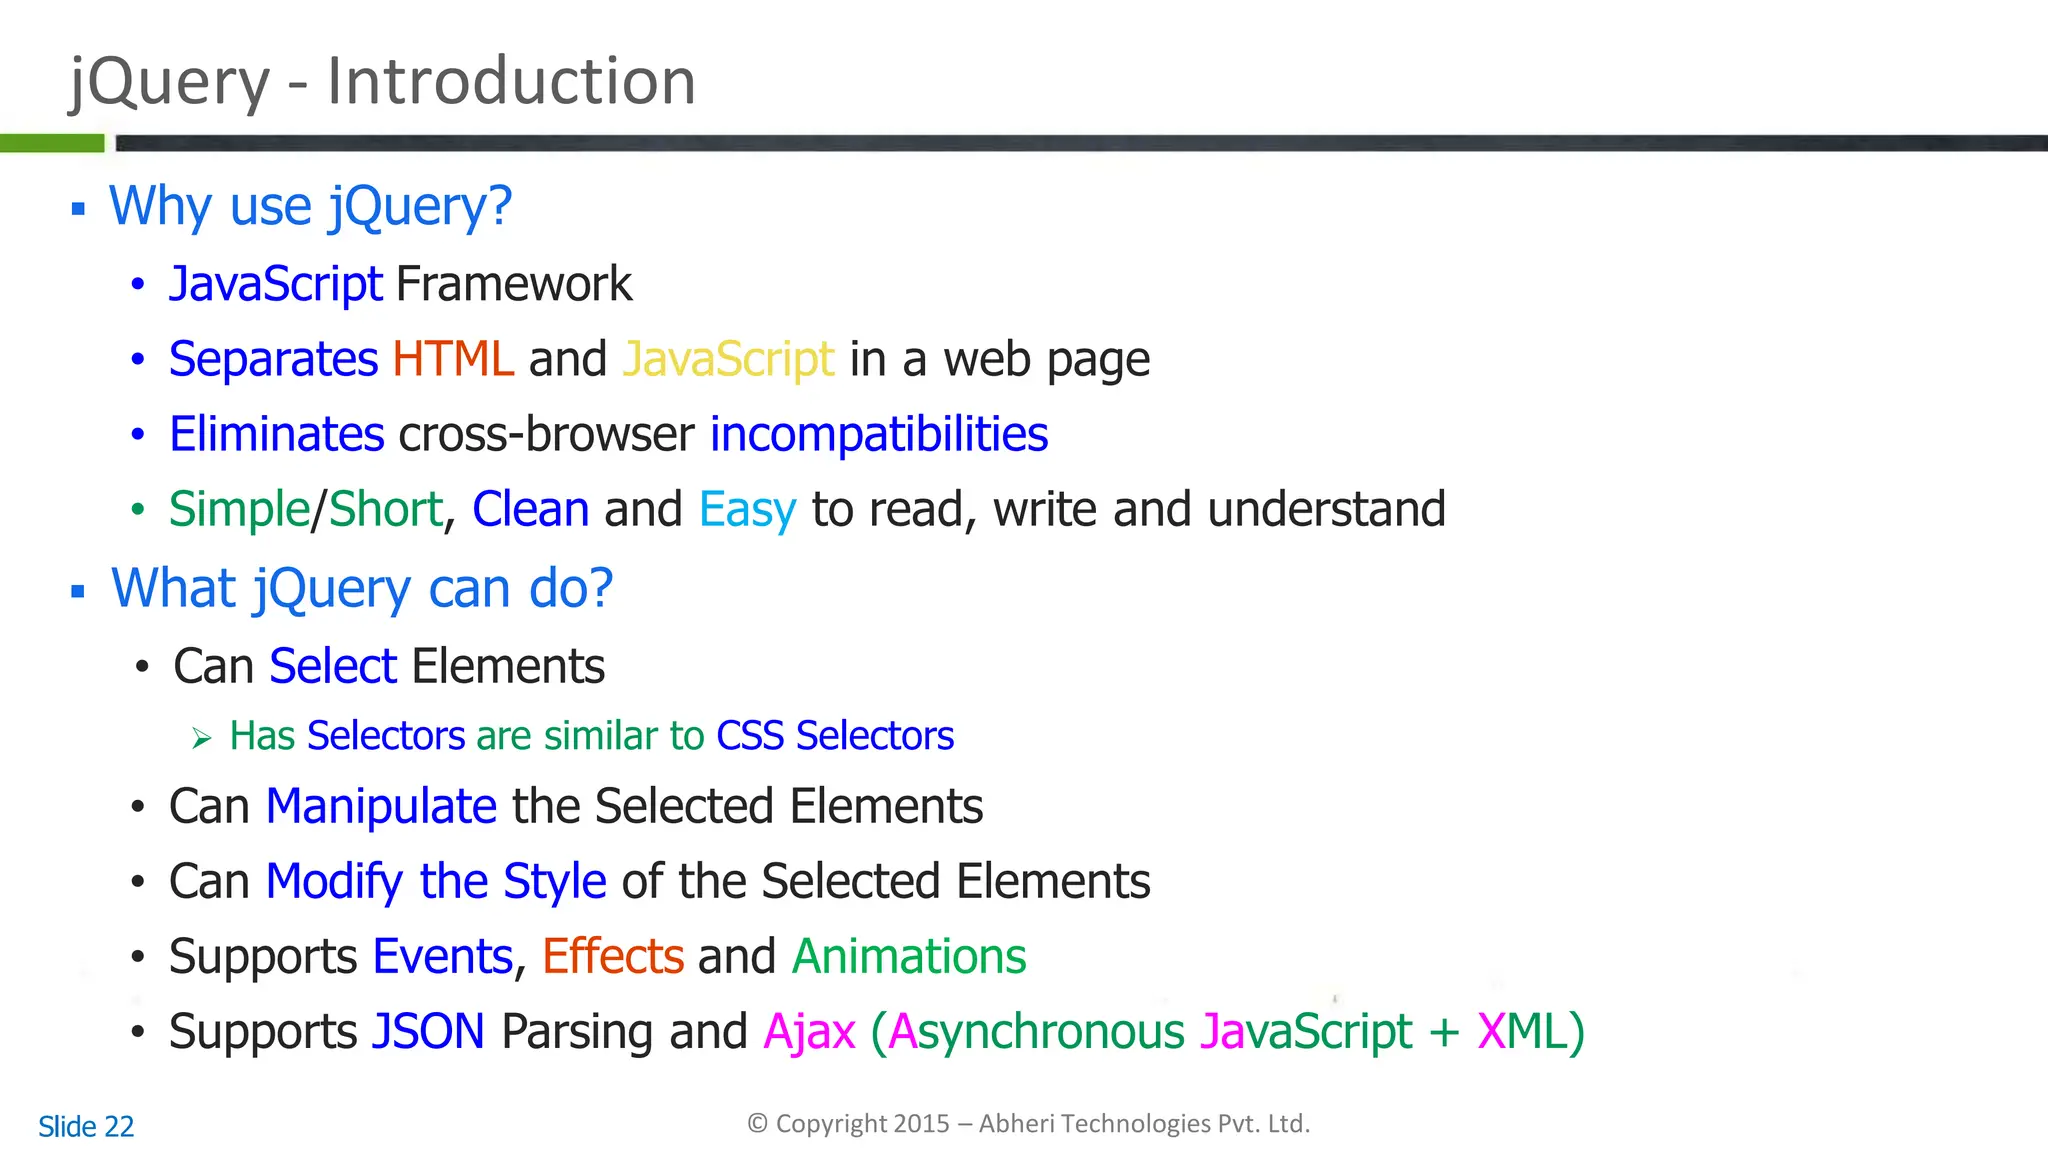Click the blue word 'Clean'
Image resolution: width=2048 pixels, height=1152 pixels.
coord(530,509)
